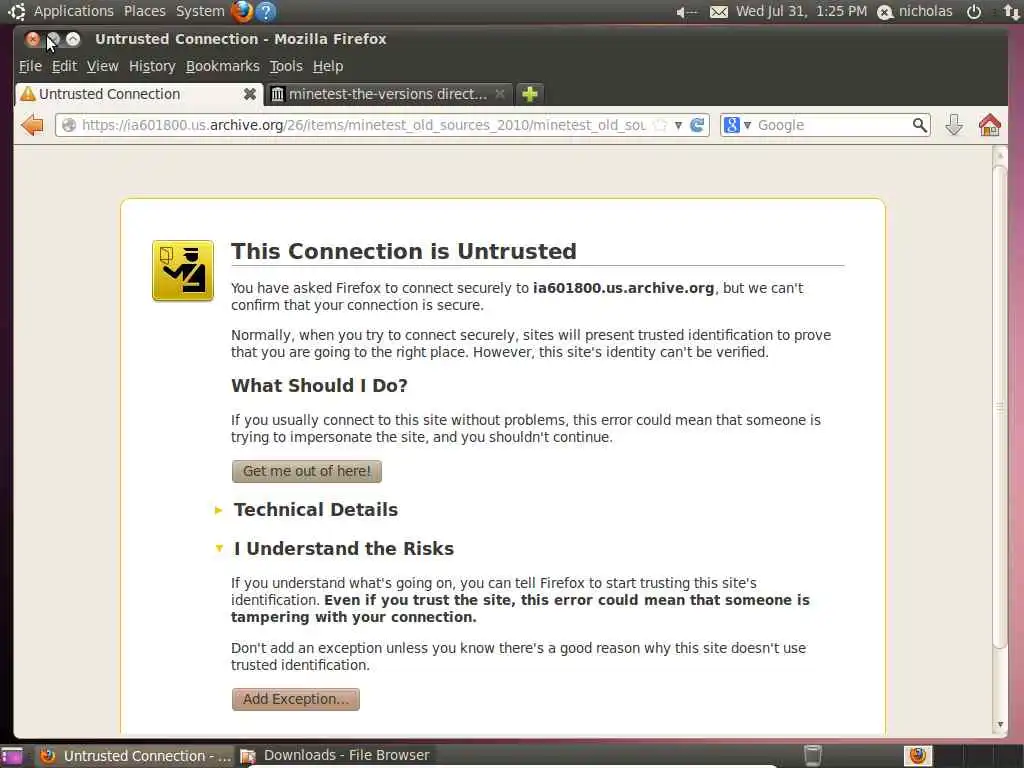
Task: Click the yellow warning officer icon
Action: coord(183,270)
